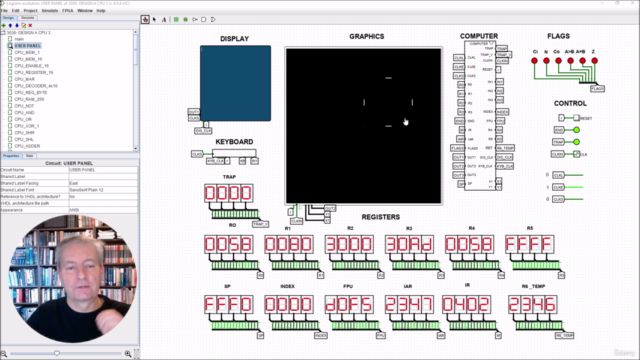Viewport: 640px width, 360px height.
Task: Click the Ci flag red LED
Action: tap(534, 60)
